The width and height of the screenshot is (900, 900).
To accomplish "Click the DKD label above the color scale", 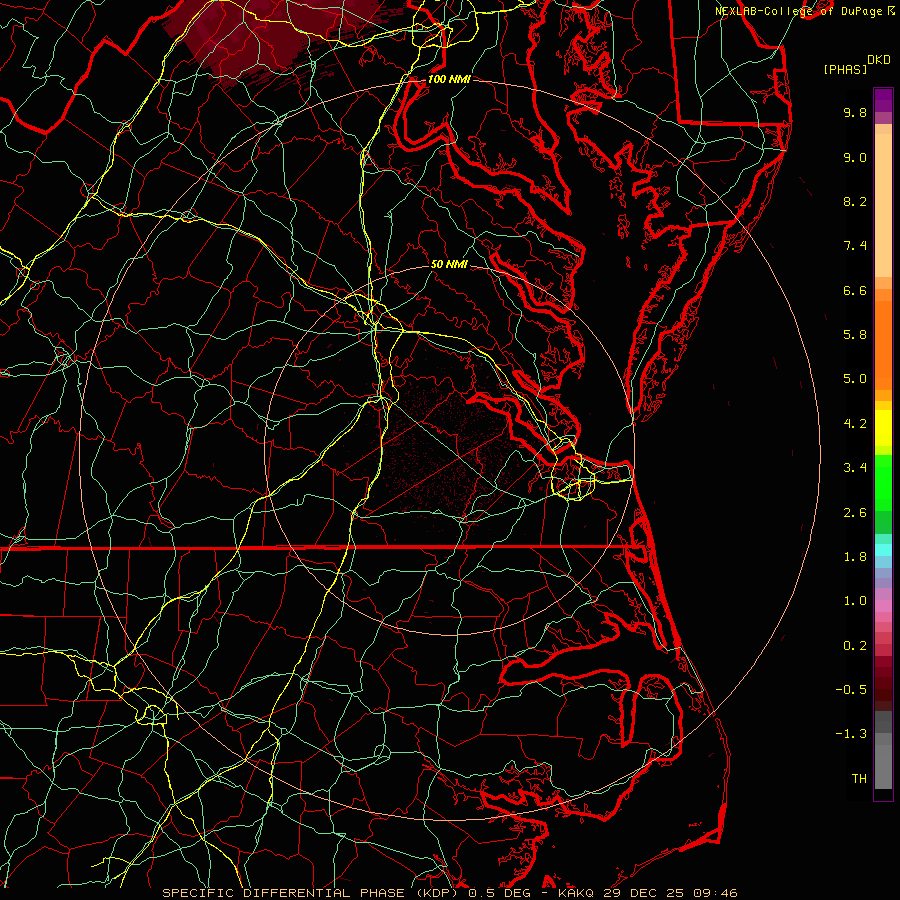I will click(x=879, y=60).
